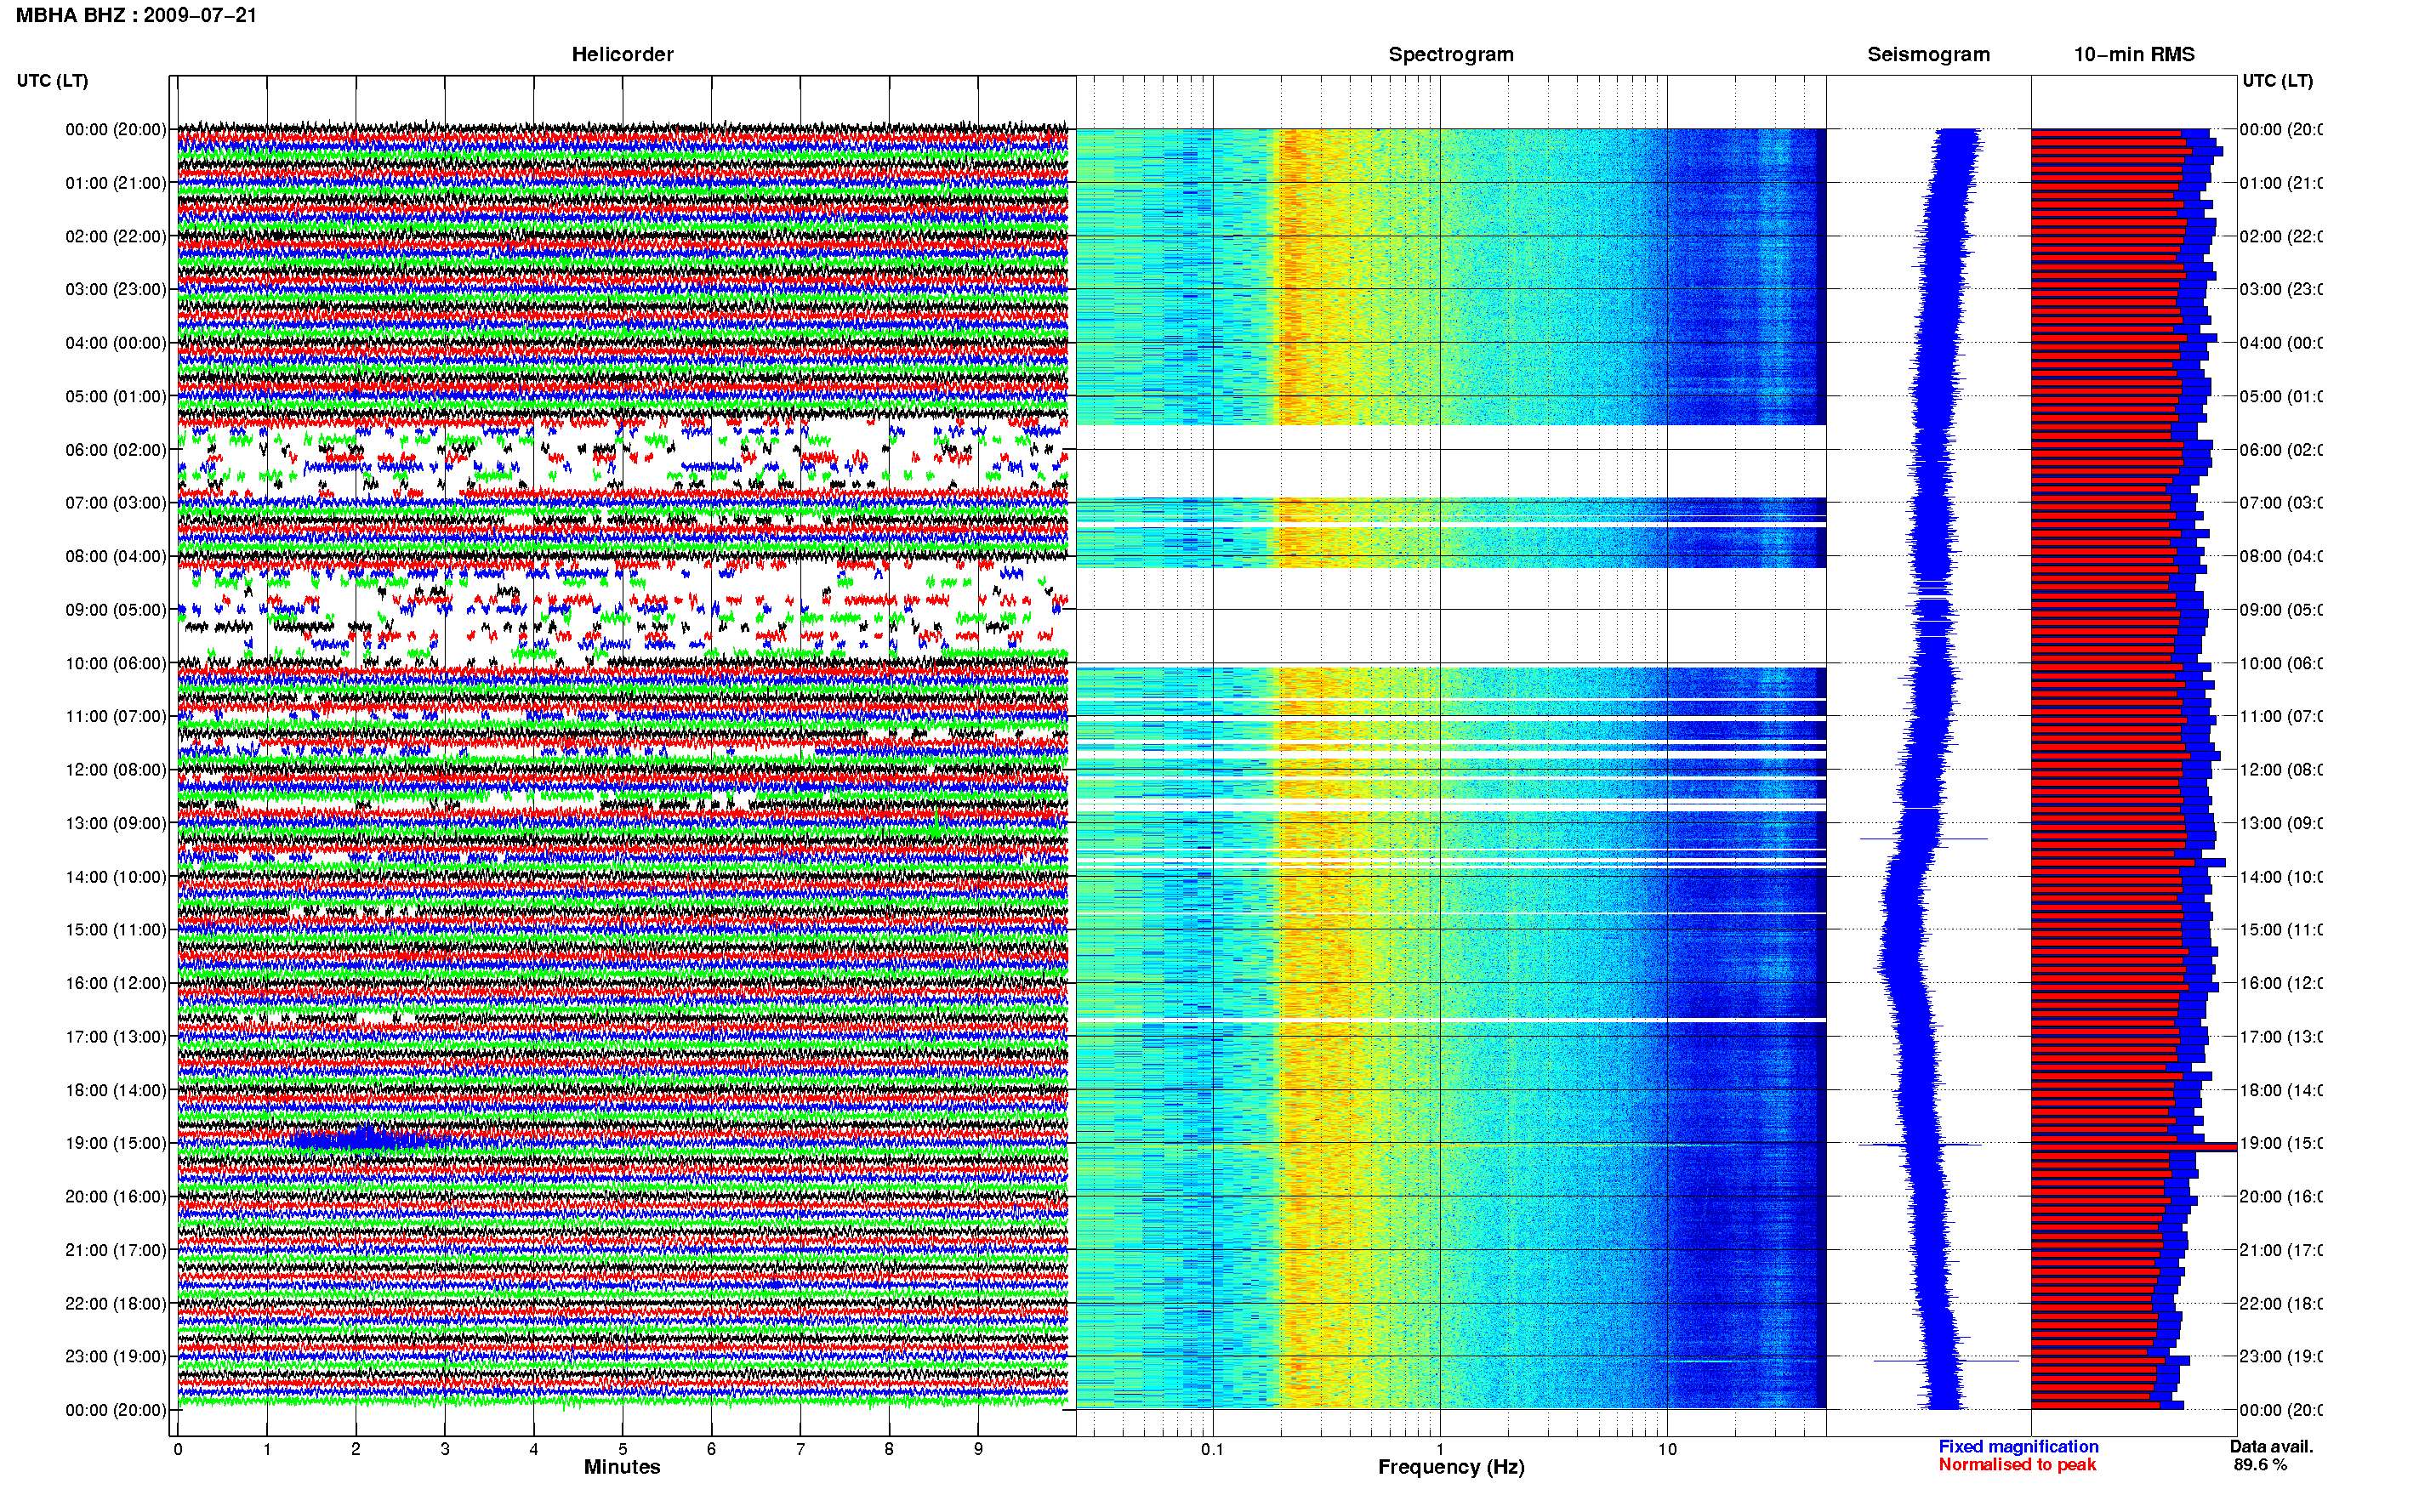This screenshot has height=1512, width=2419.
Task: Click the left 06:00 (02:00) time label
Action: pos(116,450)
